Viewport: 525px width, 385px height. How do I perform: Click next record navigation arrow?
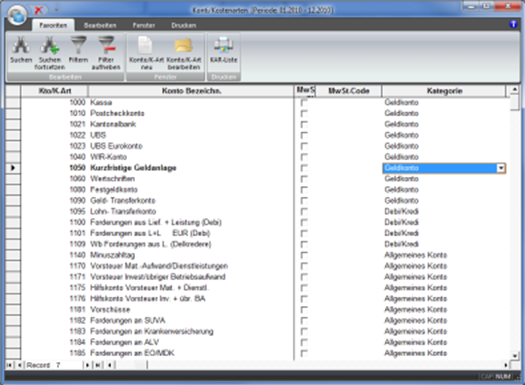click(x=87, y=365)
